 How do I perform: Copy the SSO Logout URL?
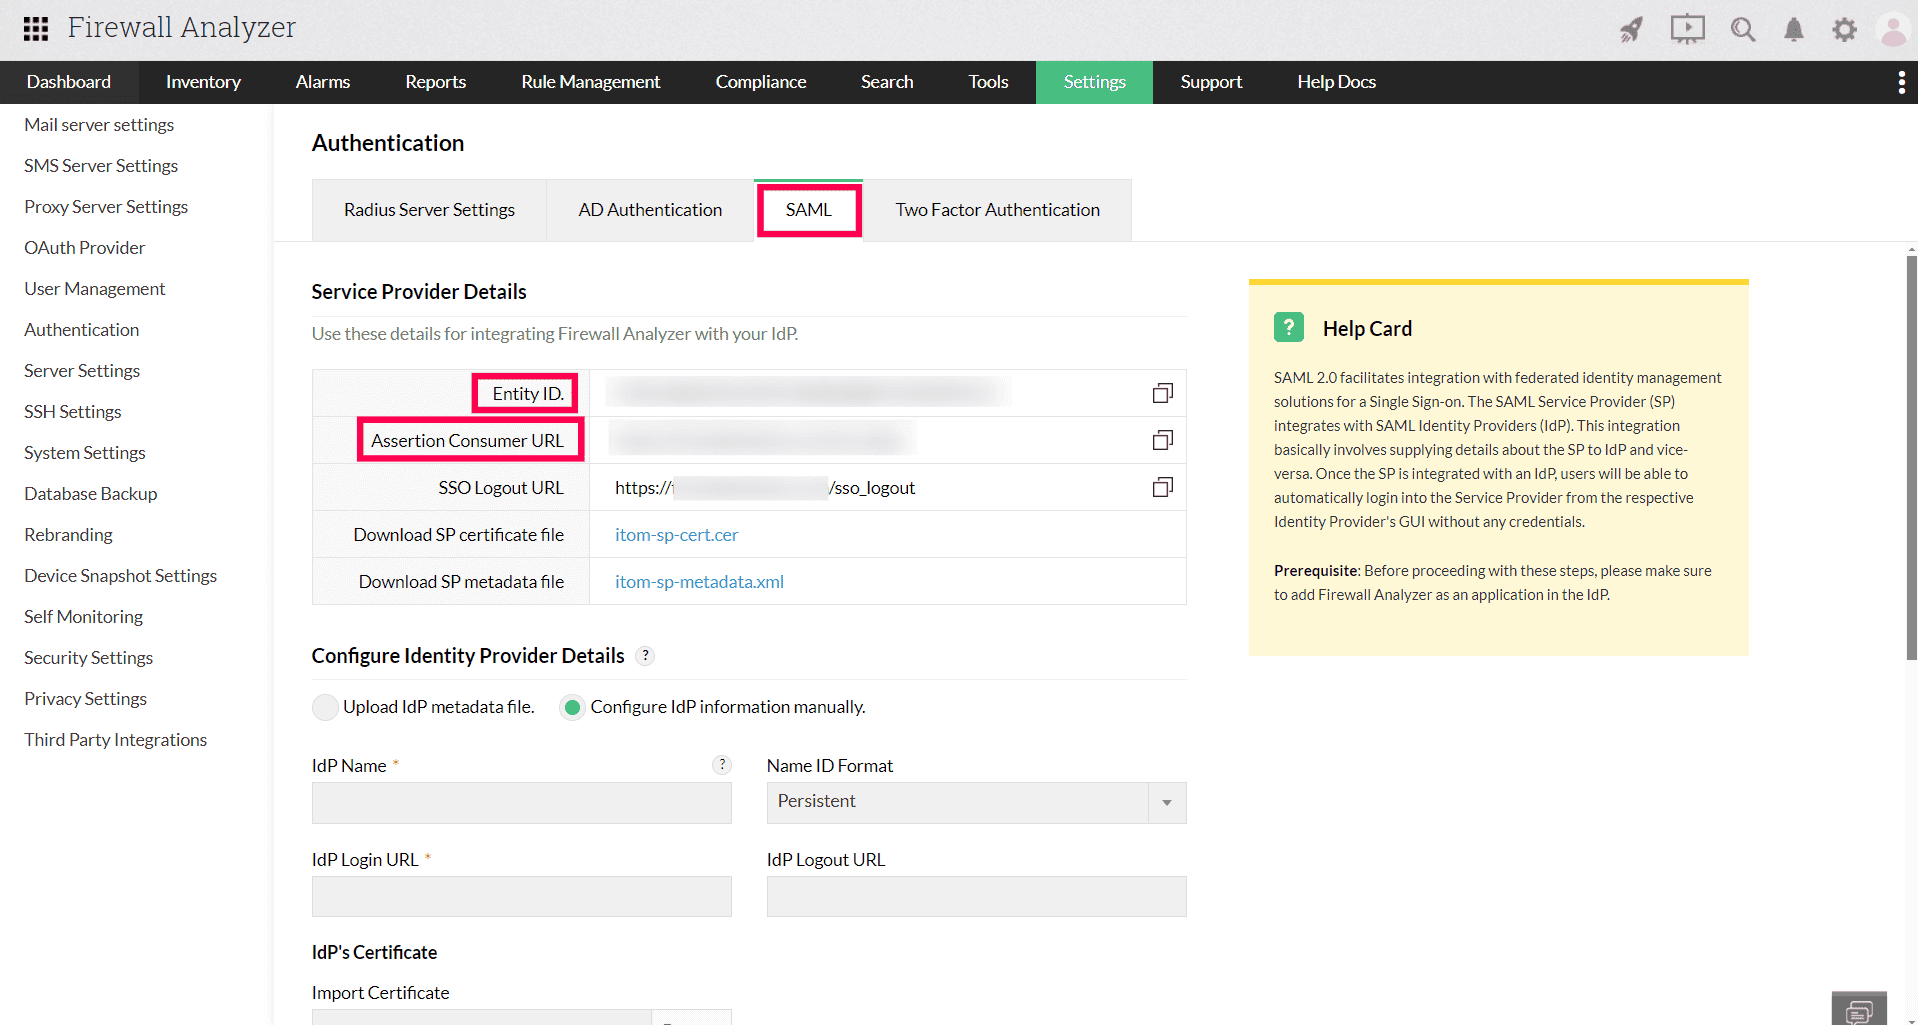1162,487
